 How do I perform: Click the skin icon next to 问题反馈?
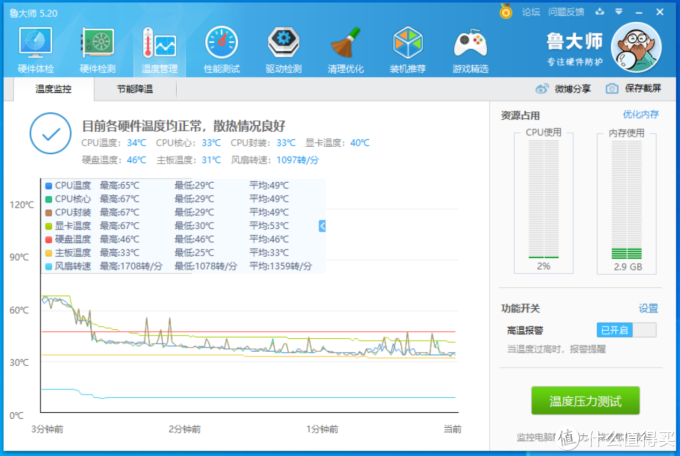600,12
